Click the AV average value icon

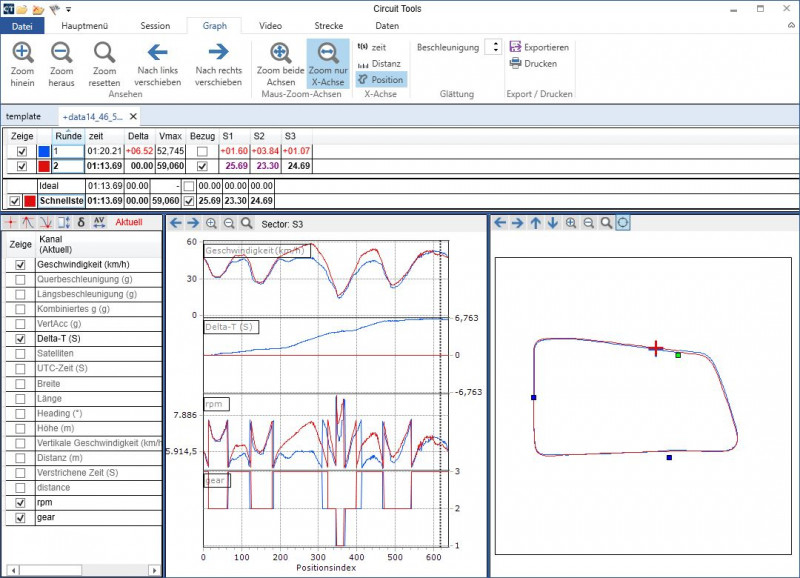(x=99, y=222)
